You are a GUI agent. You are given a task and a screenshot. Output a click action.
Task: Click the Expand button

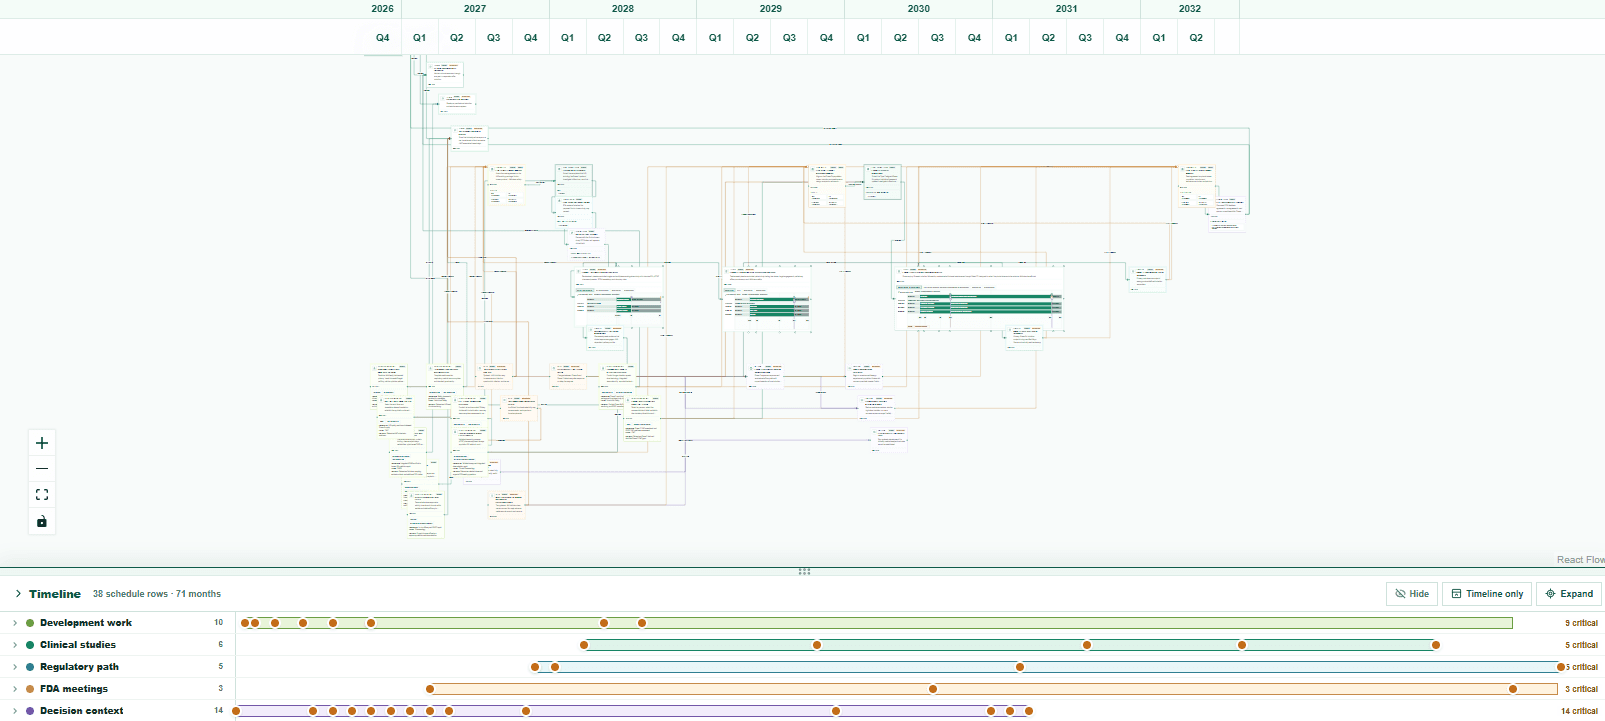click(1569, 594)
